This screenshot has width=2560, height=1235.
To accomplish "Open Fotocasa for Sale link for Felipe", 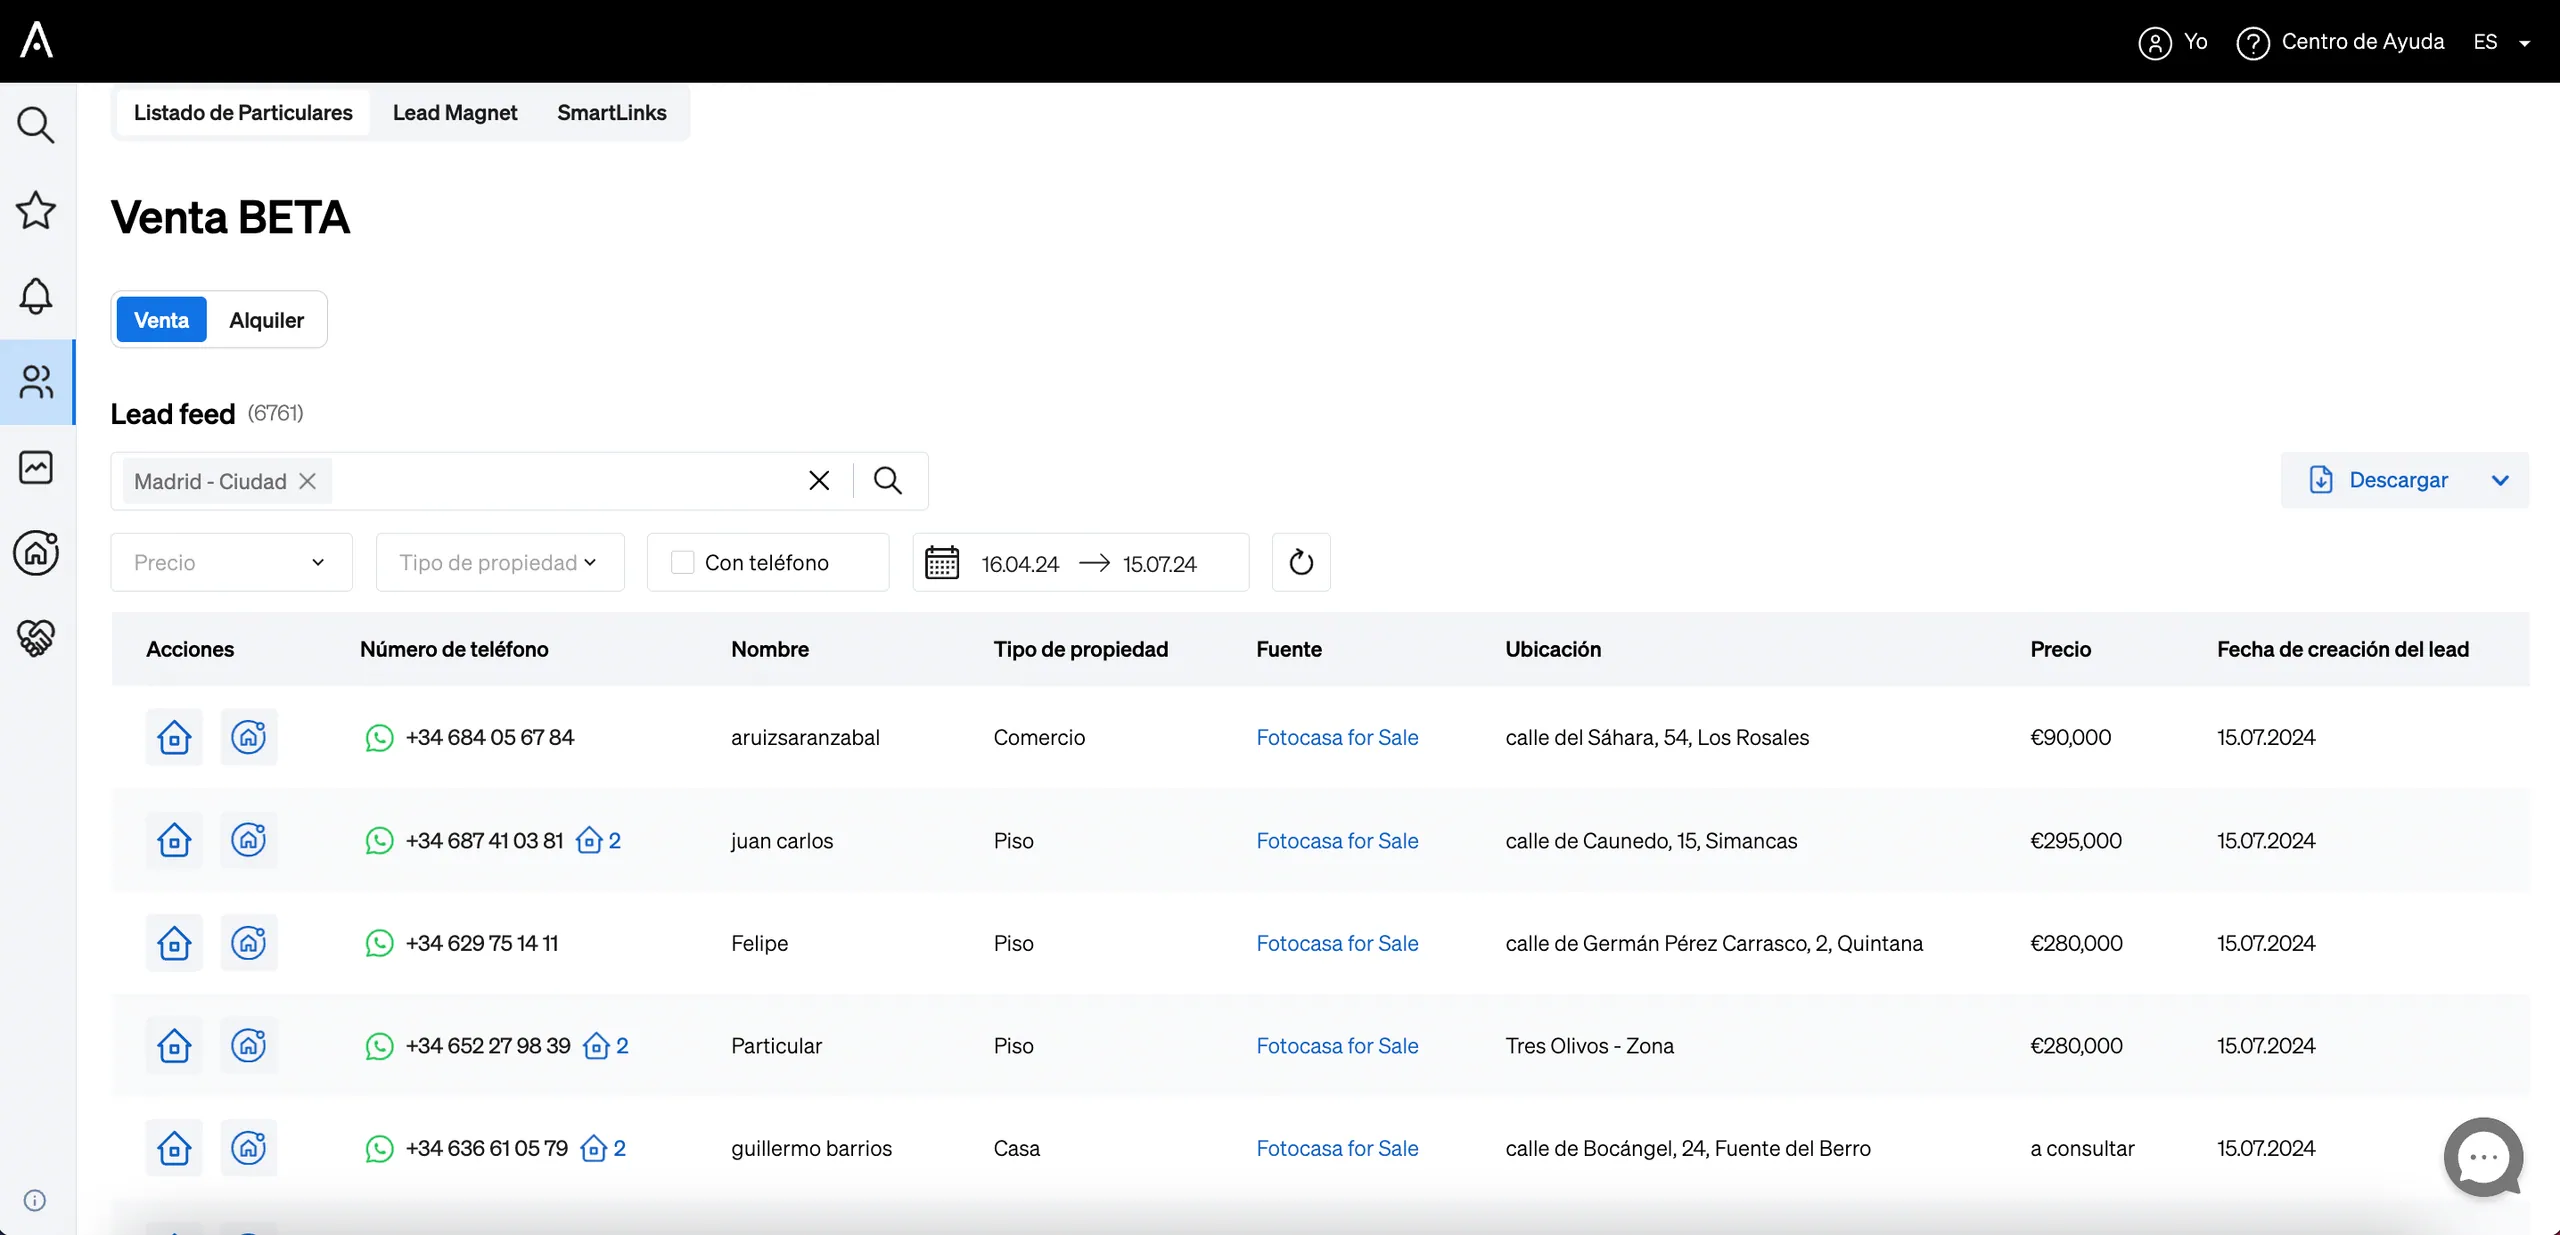I will (x=1337, y=943).
